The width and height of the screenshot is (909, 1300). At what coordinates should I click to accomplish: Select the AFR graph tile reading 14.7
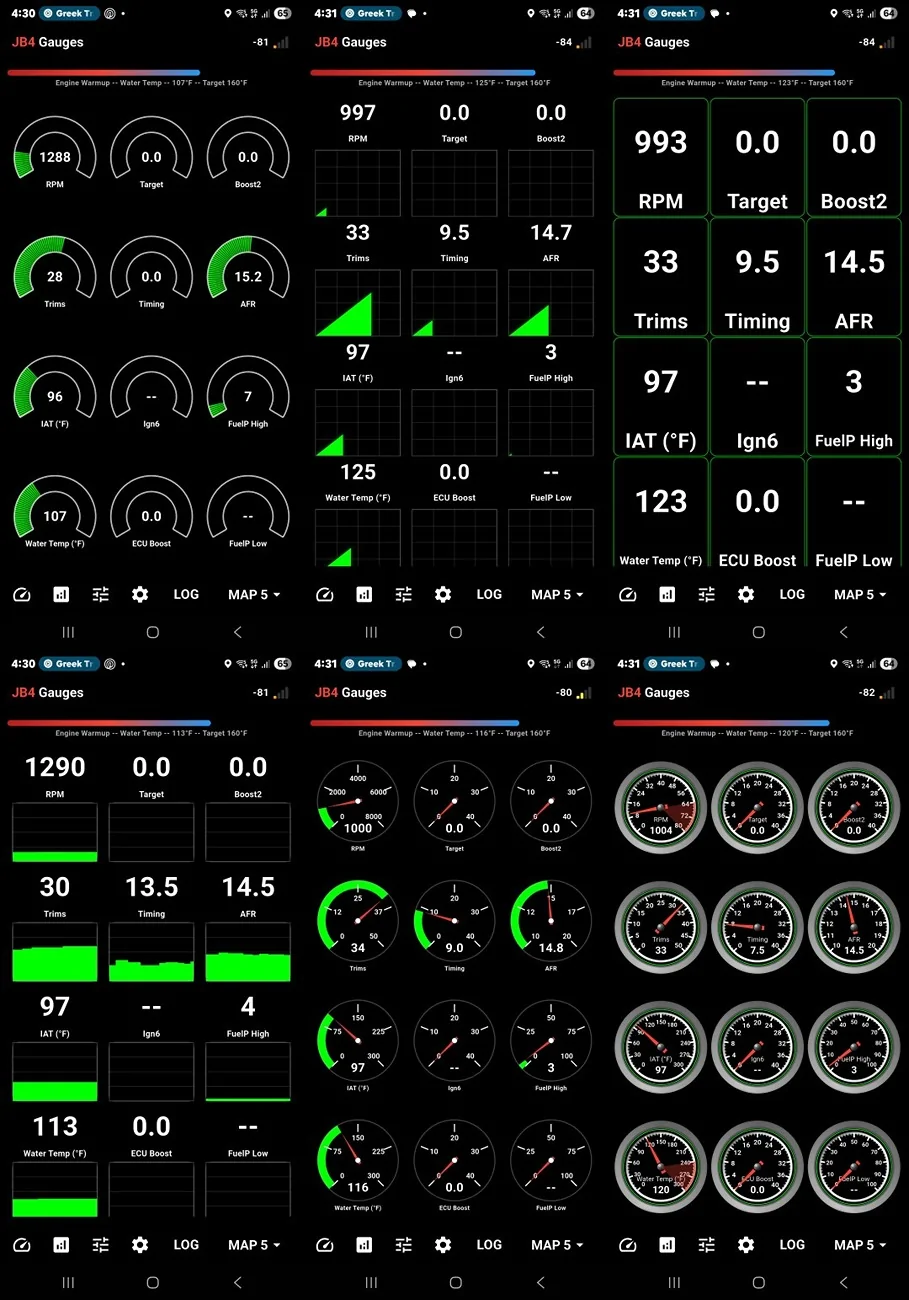[551, 280]
